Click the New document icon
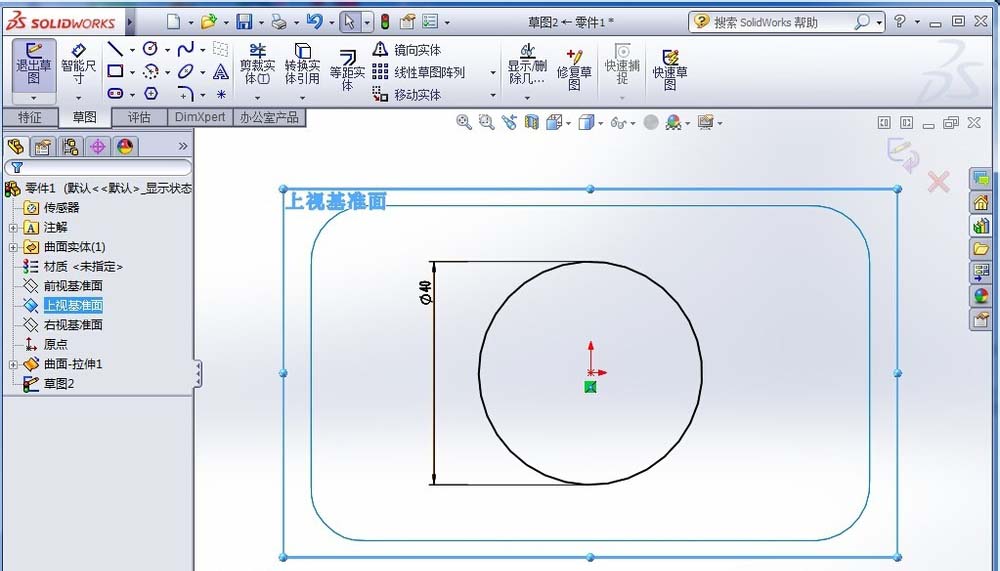 coord(173,22)
